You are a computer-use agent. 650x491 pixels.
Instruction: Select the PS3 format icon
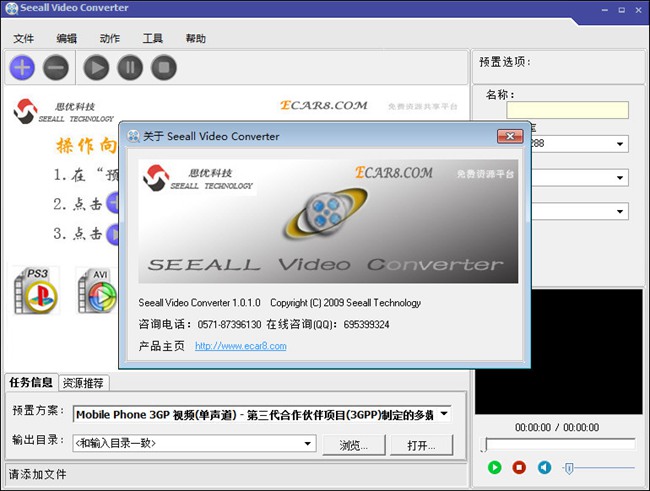[x=36, y=291]
